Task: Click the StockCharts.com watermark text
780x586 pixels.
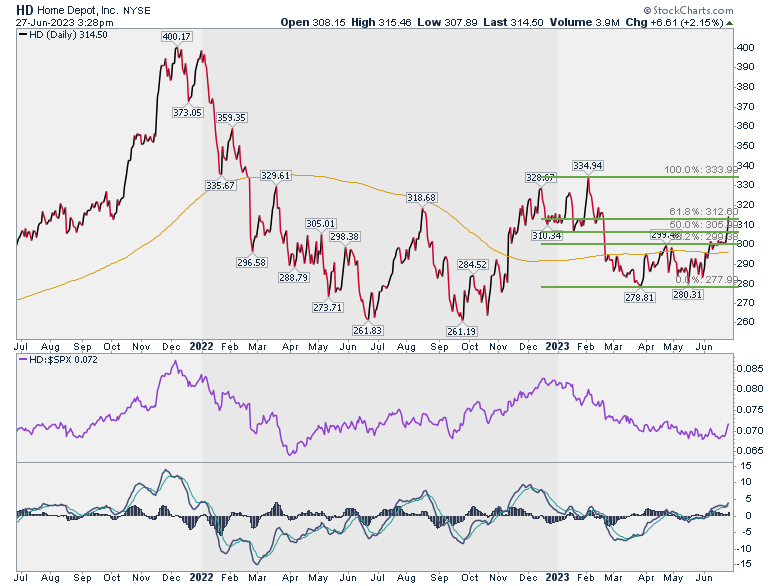Action: pos(688,10)
